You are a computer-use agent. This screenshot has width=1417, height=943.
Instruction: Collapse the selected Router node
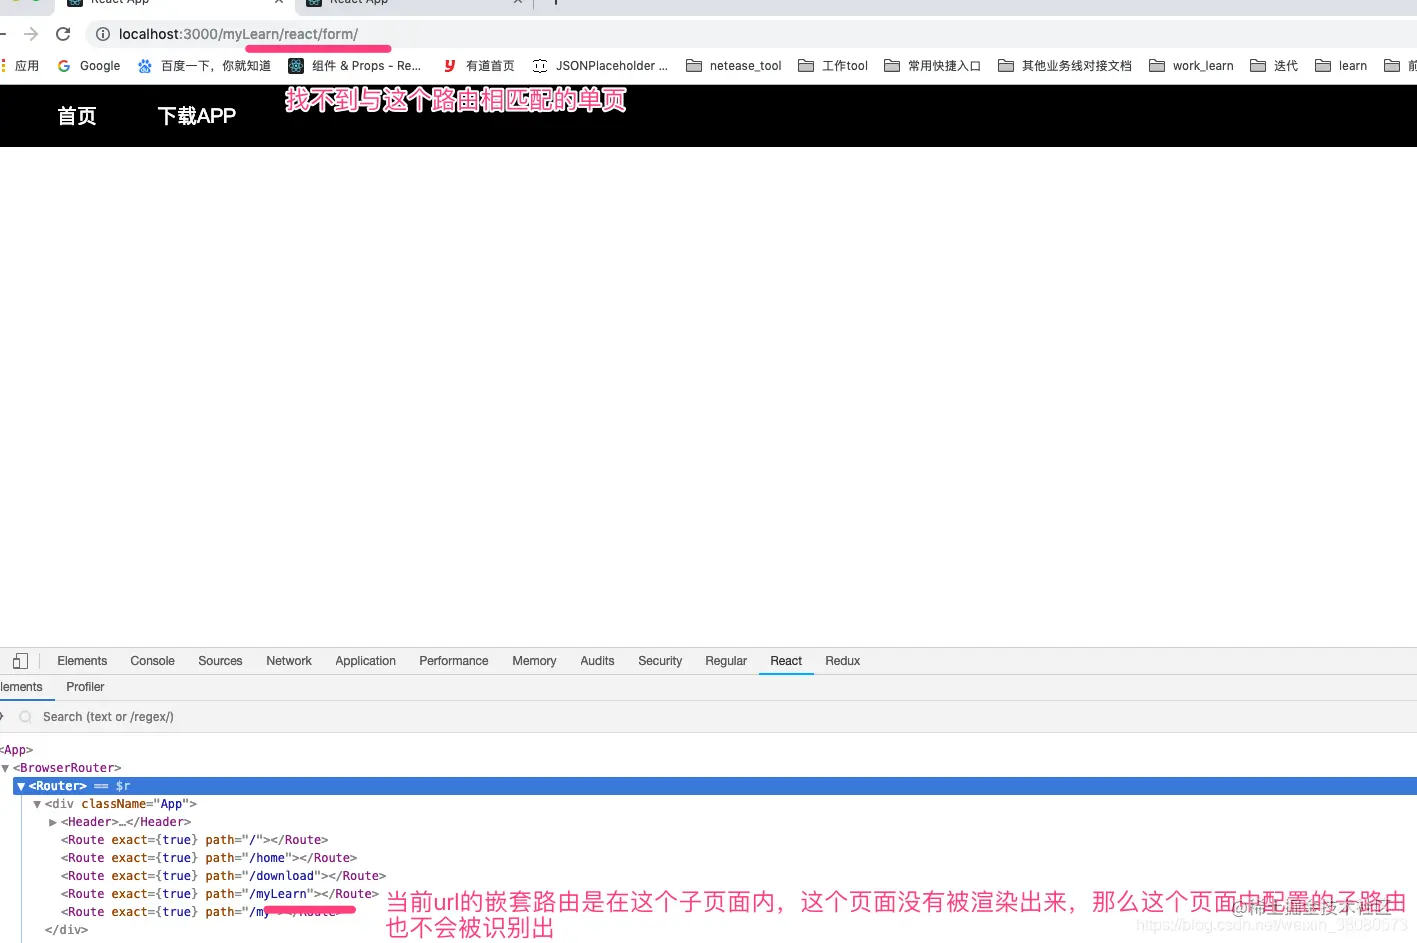pyautogui.click(x=21, y=787)
